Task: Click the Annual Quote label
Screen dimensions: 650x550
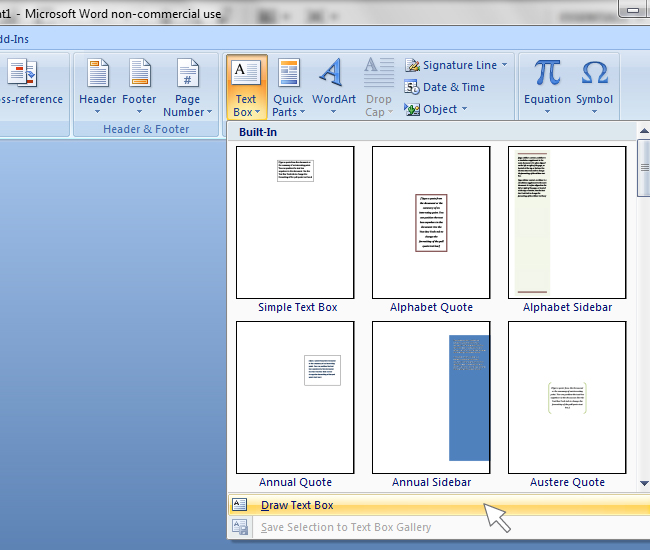Action: point(295,482)
